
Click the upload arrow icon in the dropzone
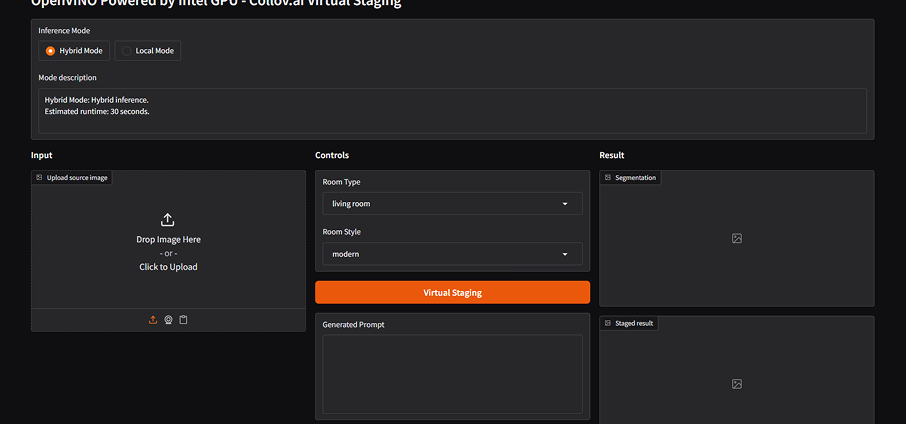click(168, 220)
